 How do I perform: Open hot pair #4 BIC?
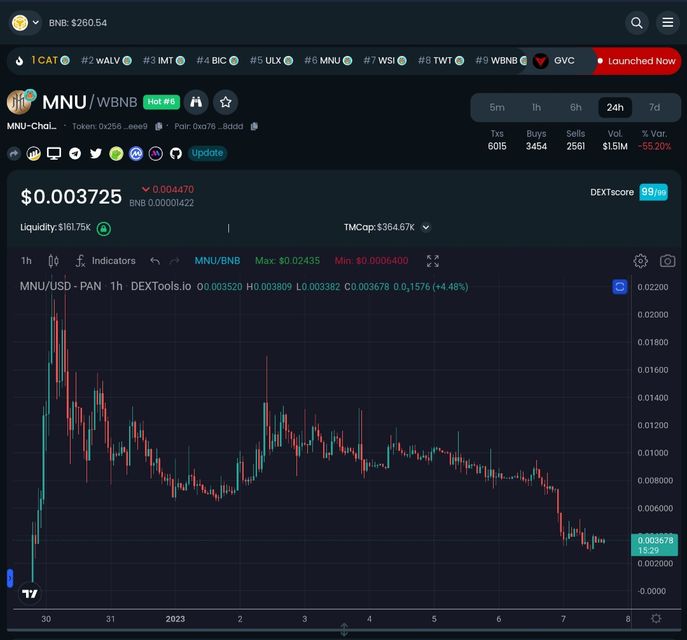click(217, 60)
